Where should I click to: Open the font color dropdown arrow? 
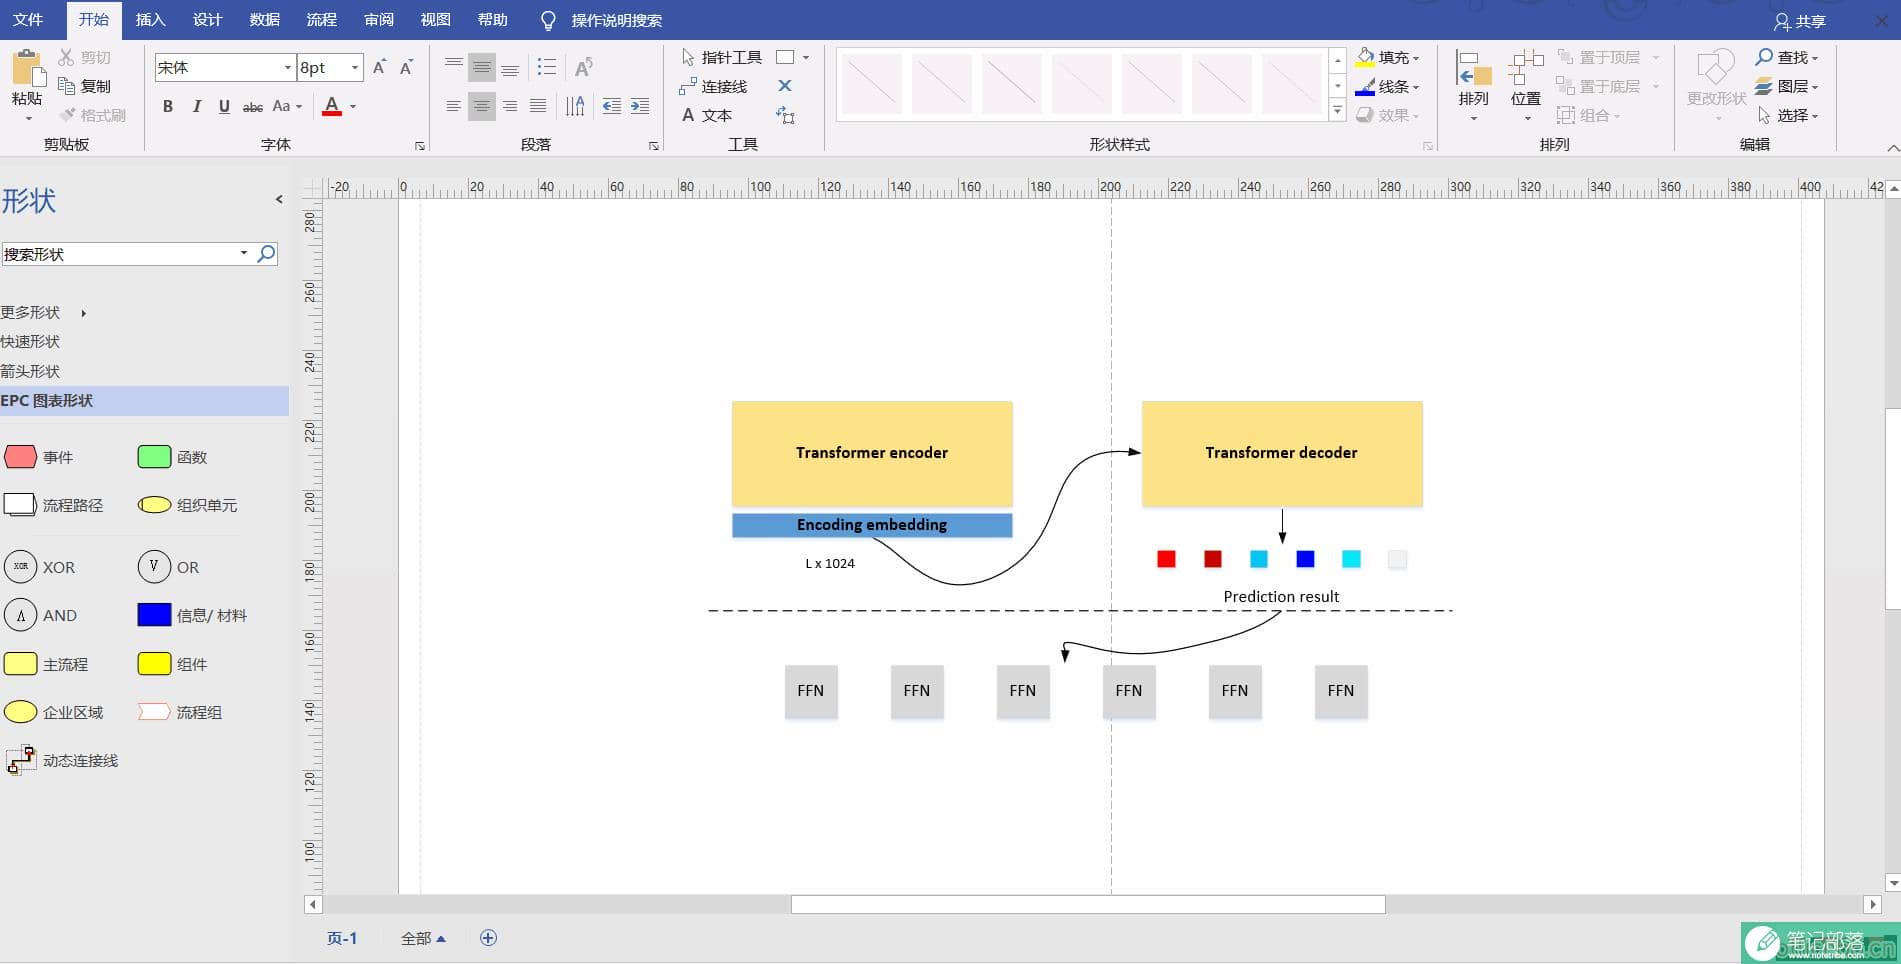353,106
